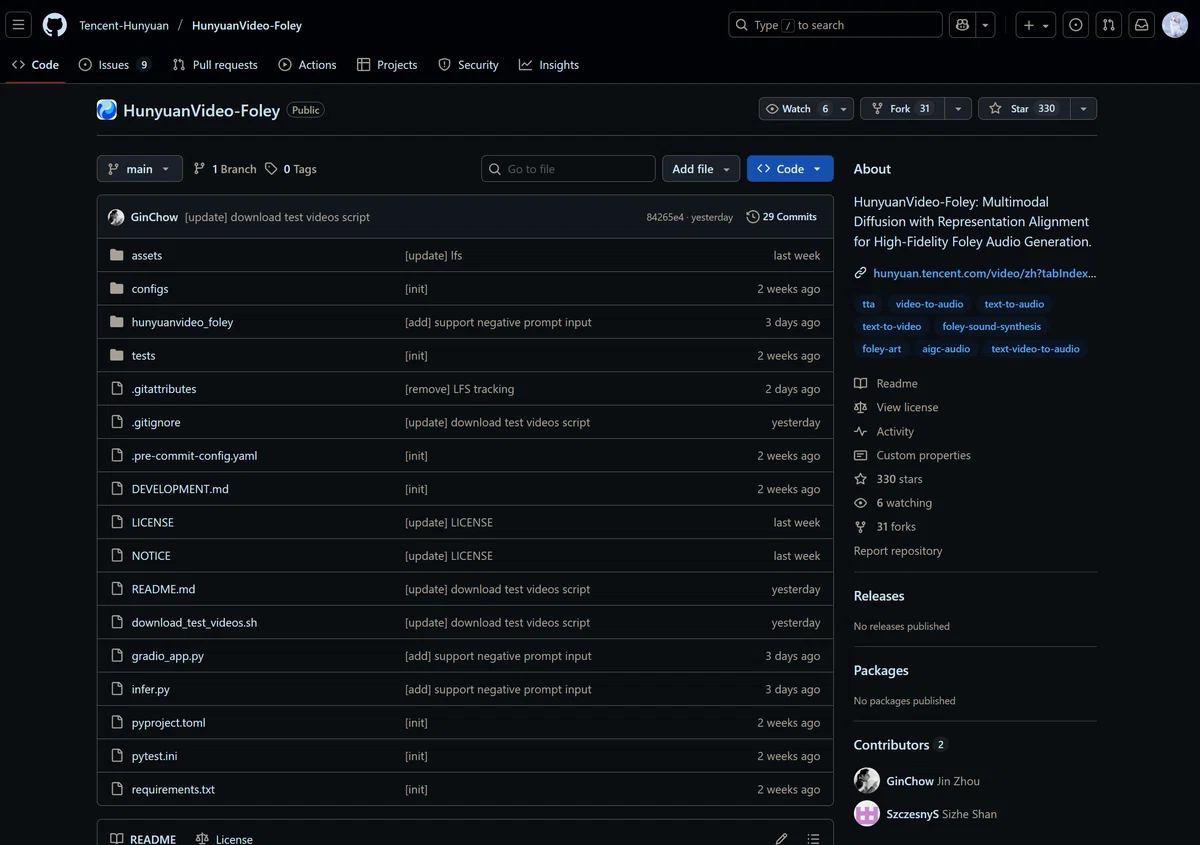Click the assets folder icon

117,255
